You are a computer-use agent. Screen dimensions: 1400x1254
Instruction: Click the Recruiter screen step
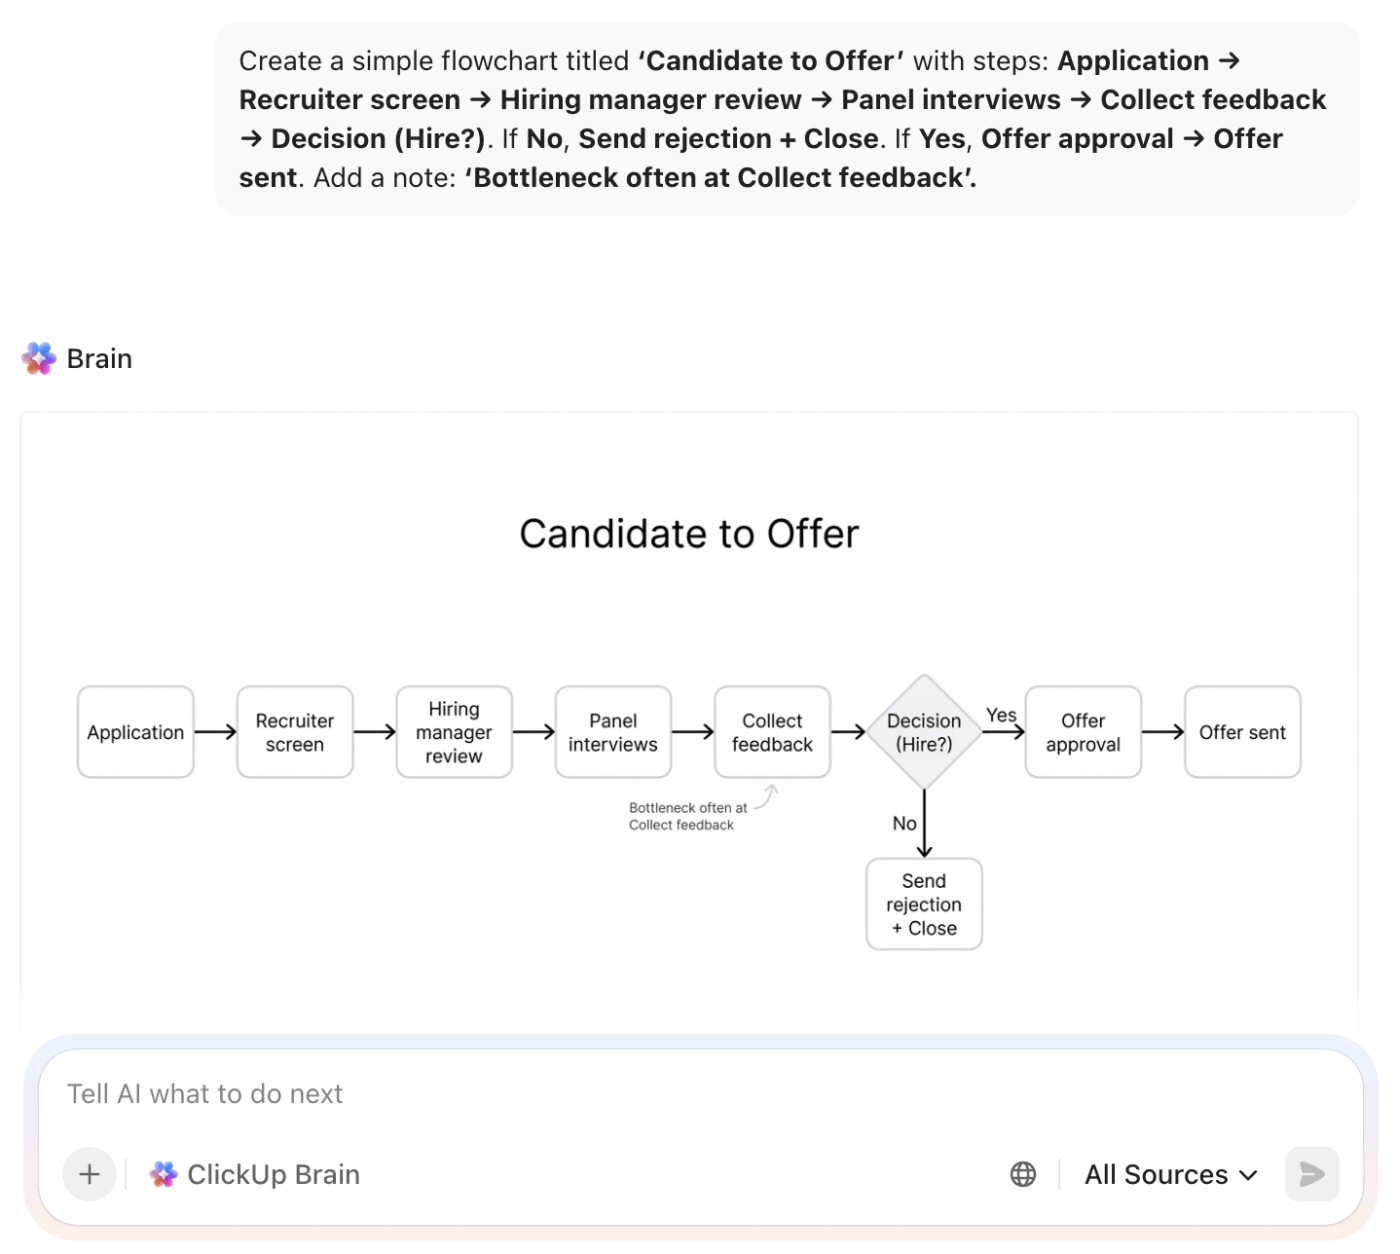[x=294, y=731]
